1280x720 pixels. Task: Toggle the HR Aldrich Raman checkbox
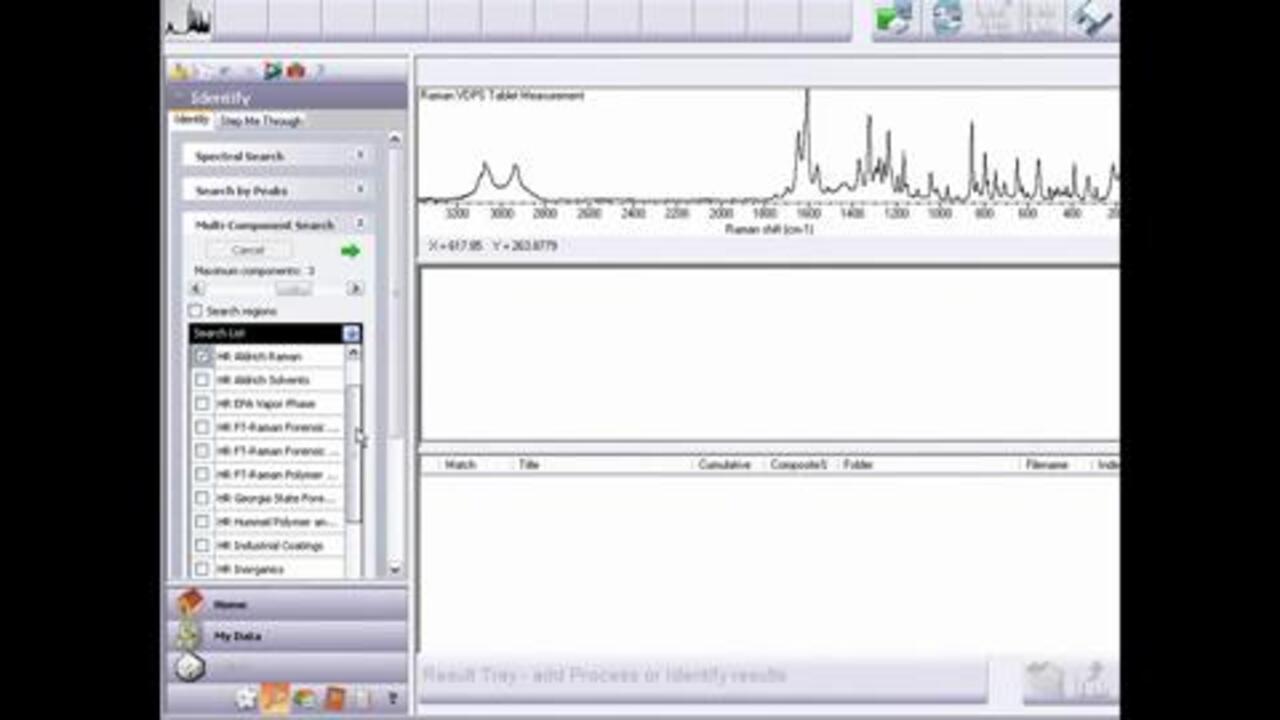pyautogui.click(x=203, y=356)
